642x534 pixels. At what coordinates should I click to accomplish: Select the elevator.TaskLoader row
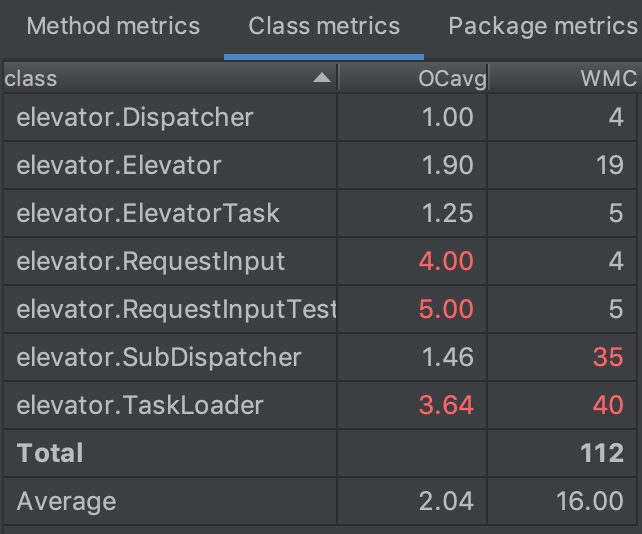(140, 405)
